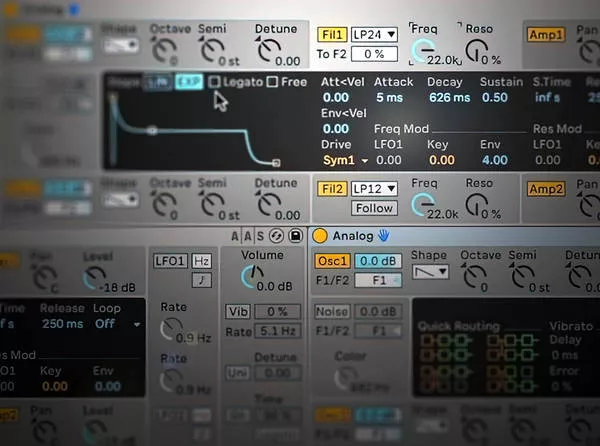
Task: Toggle the LFO1 switch
Action: 170,261
